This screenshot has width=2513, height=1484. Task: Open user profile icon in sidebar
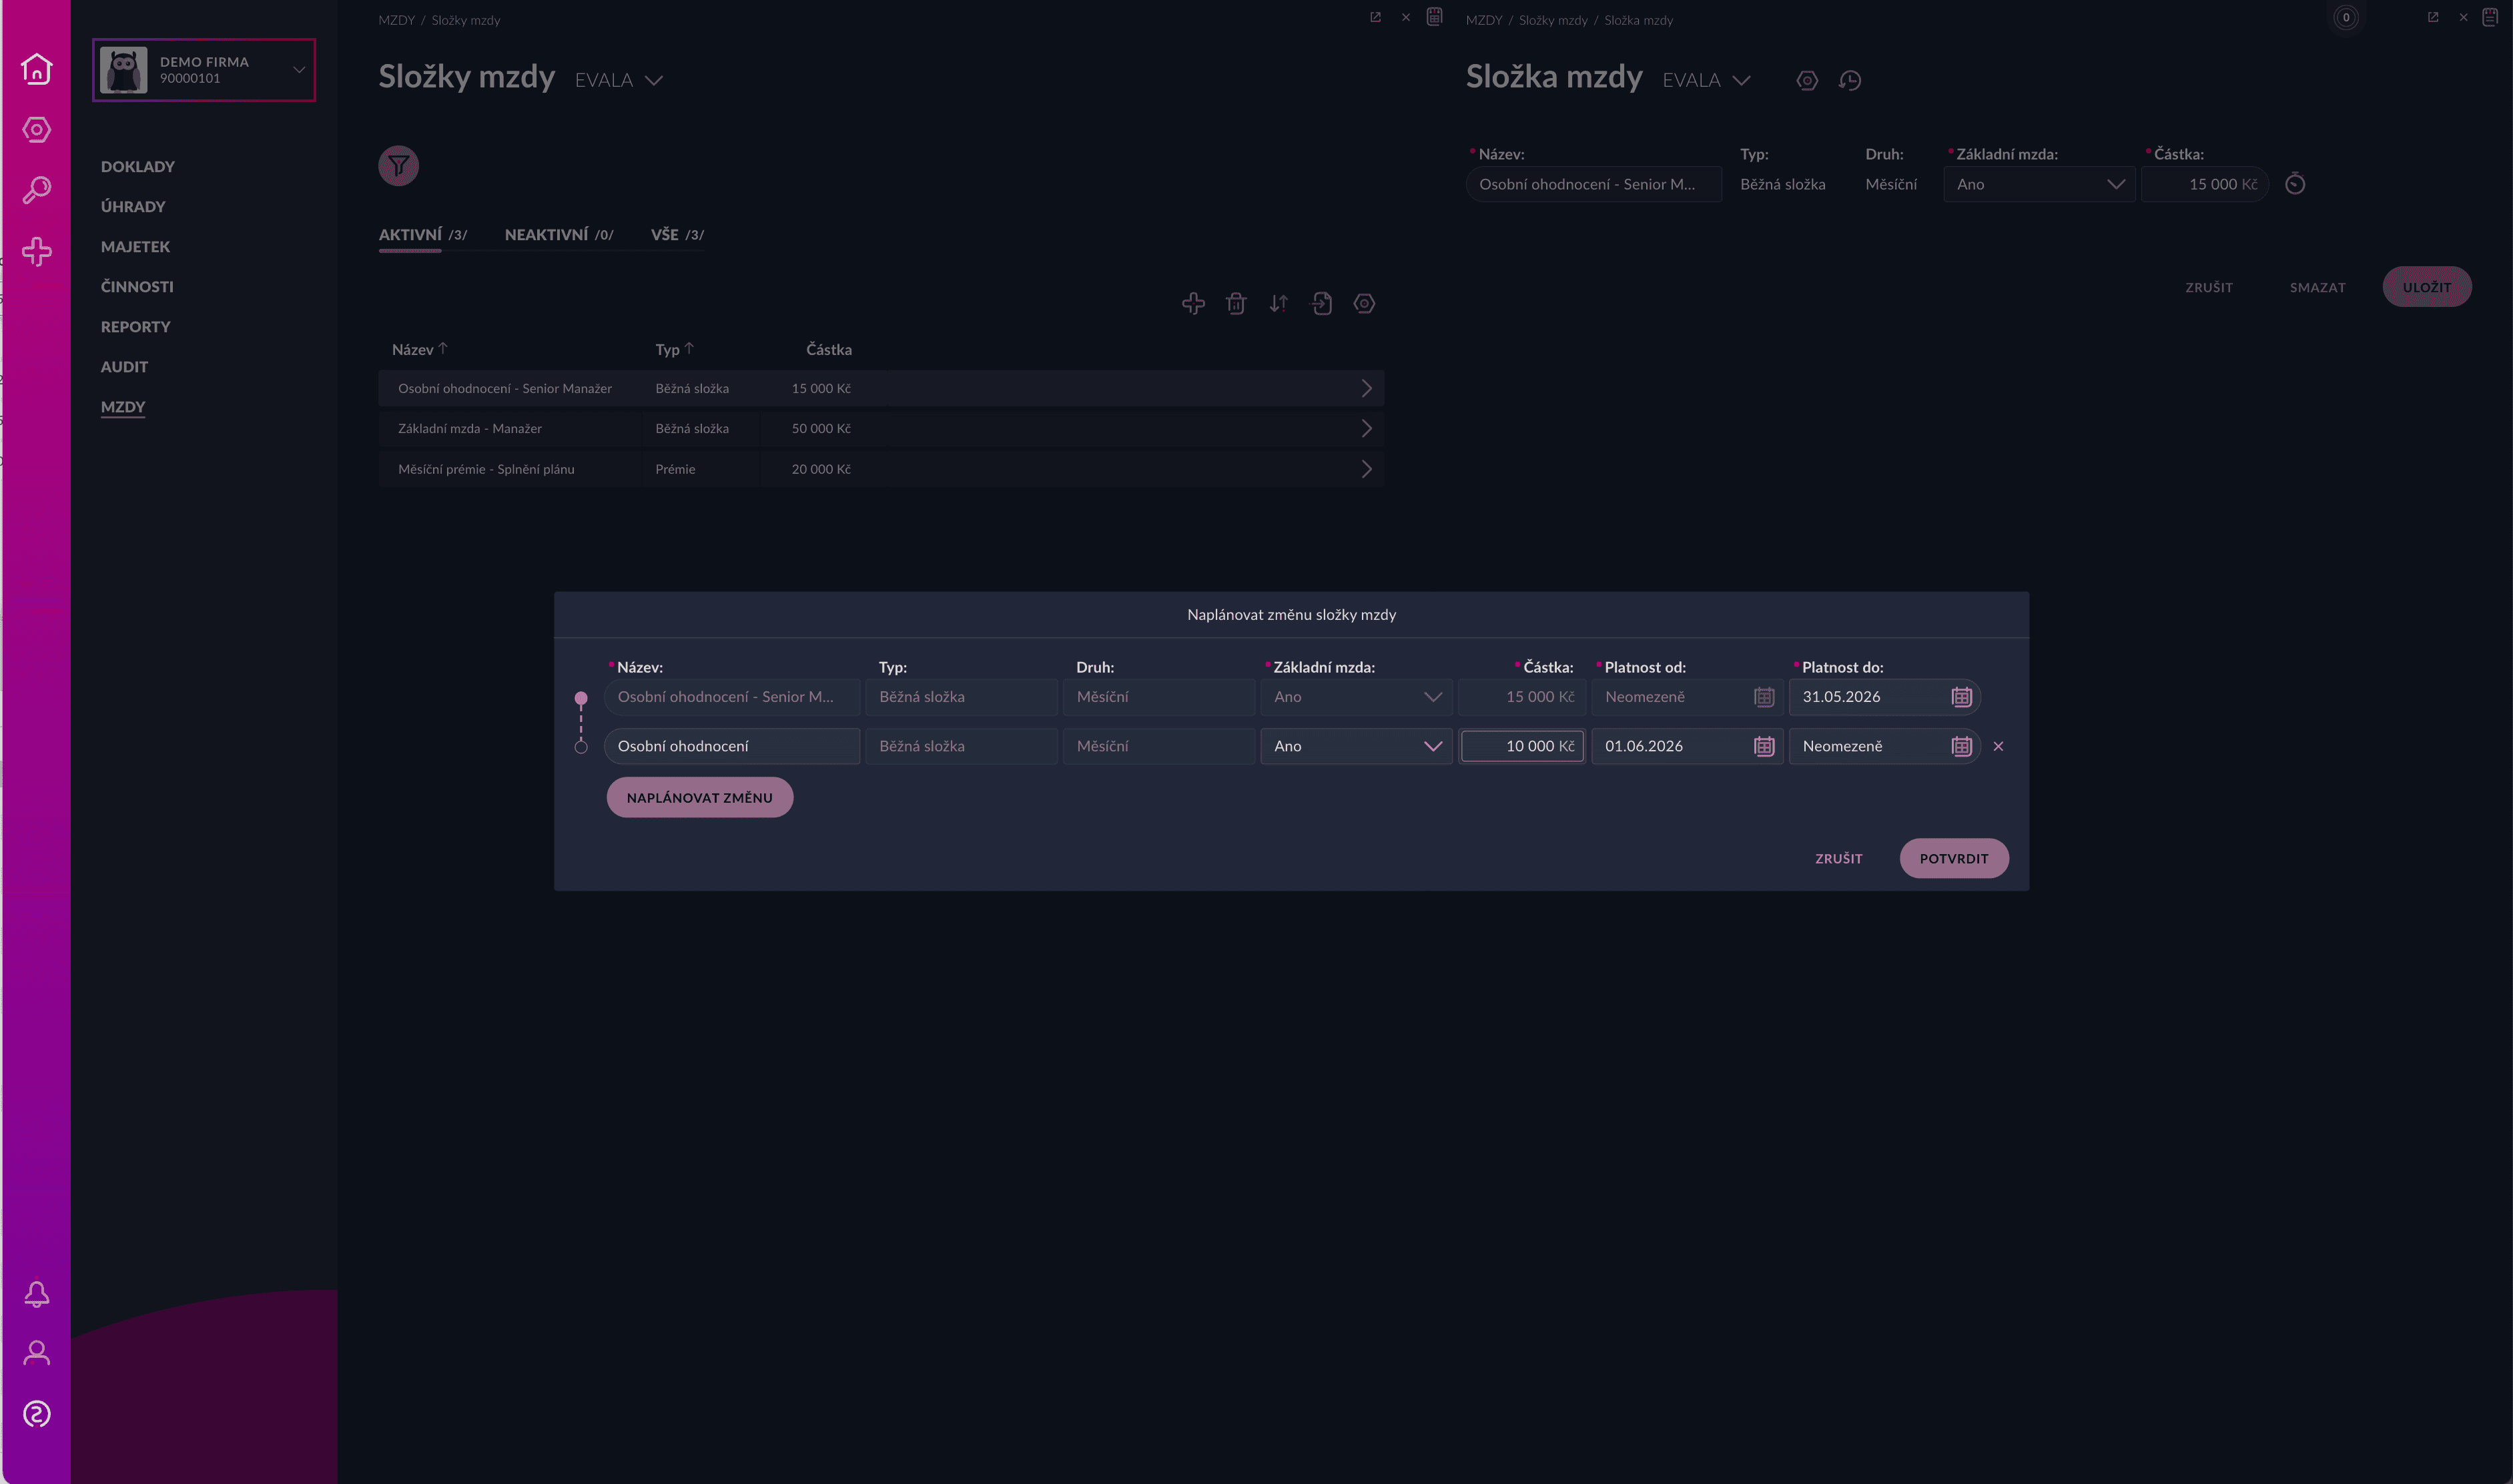[37, 1353]
